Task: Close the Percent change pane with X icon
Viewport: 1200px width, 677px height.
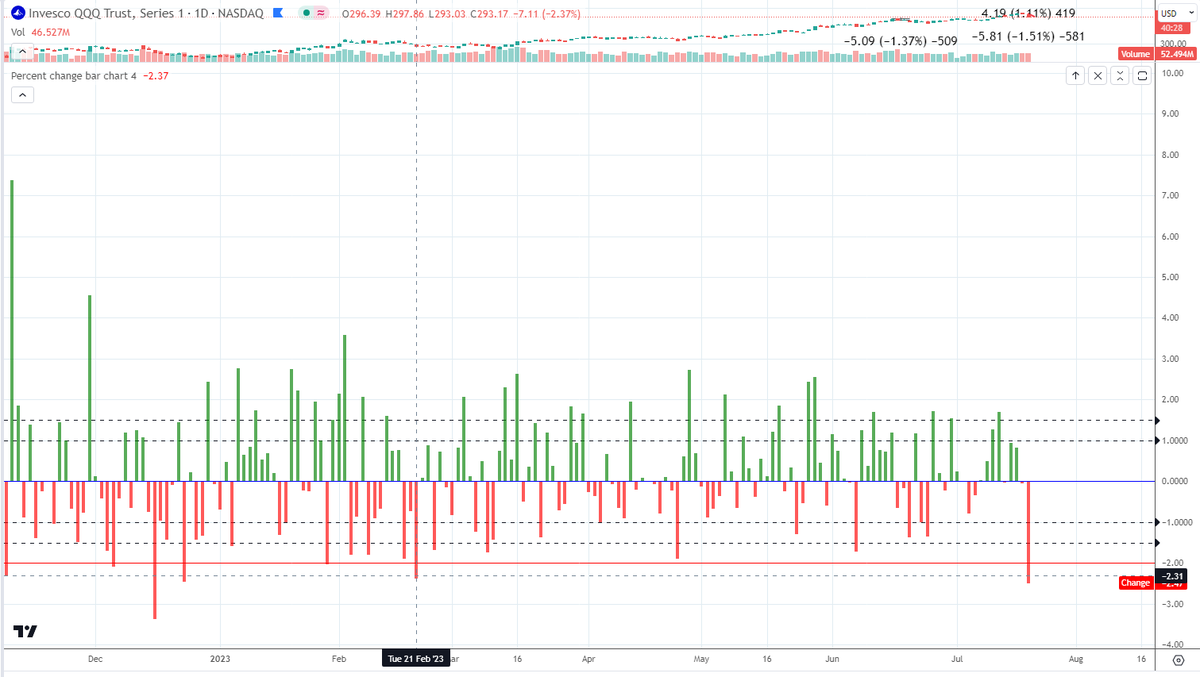Action: pos(1097,75)
